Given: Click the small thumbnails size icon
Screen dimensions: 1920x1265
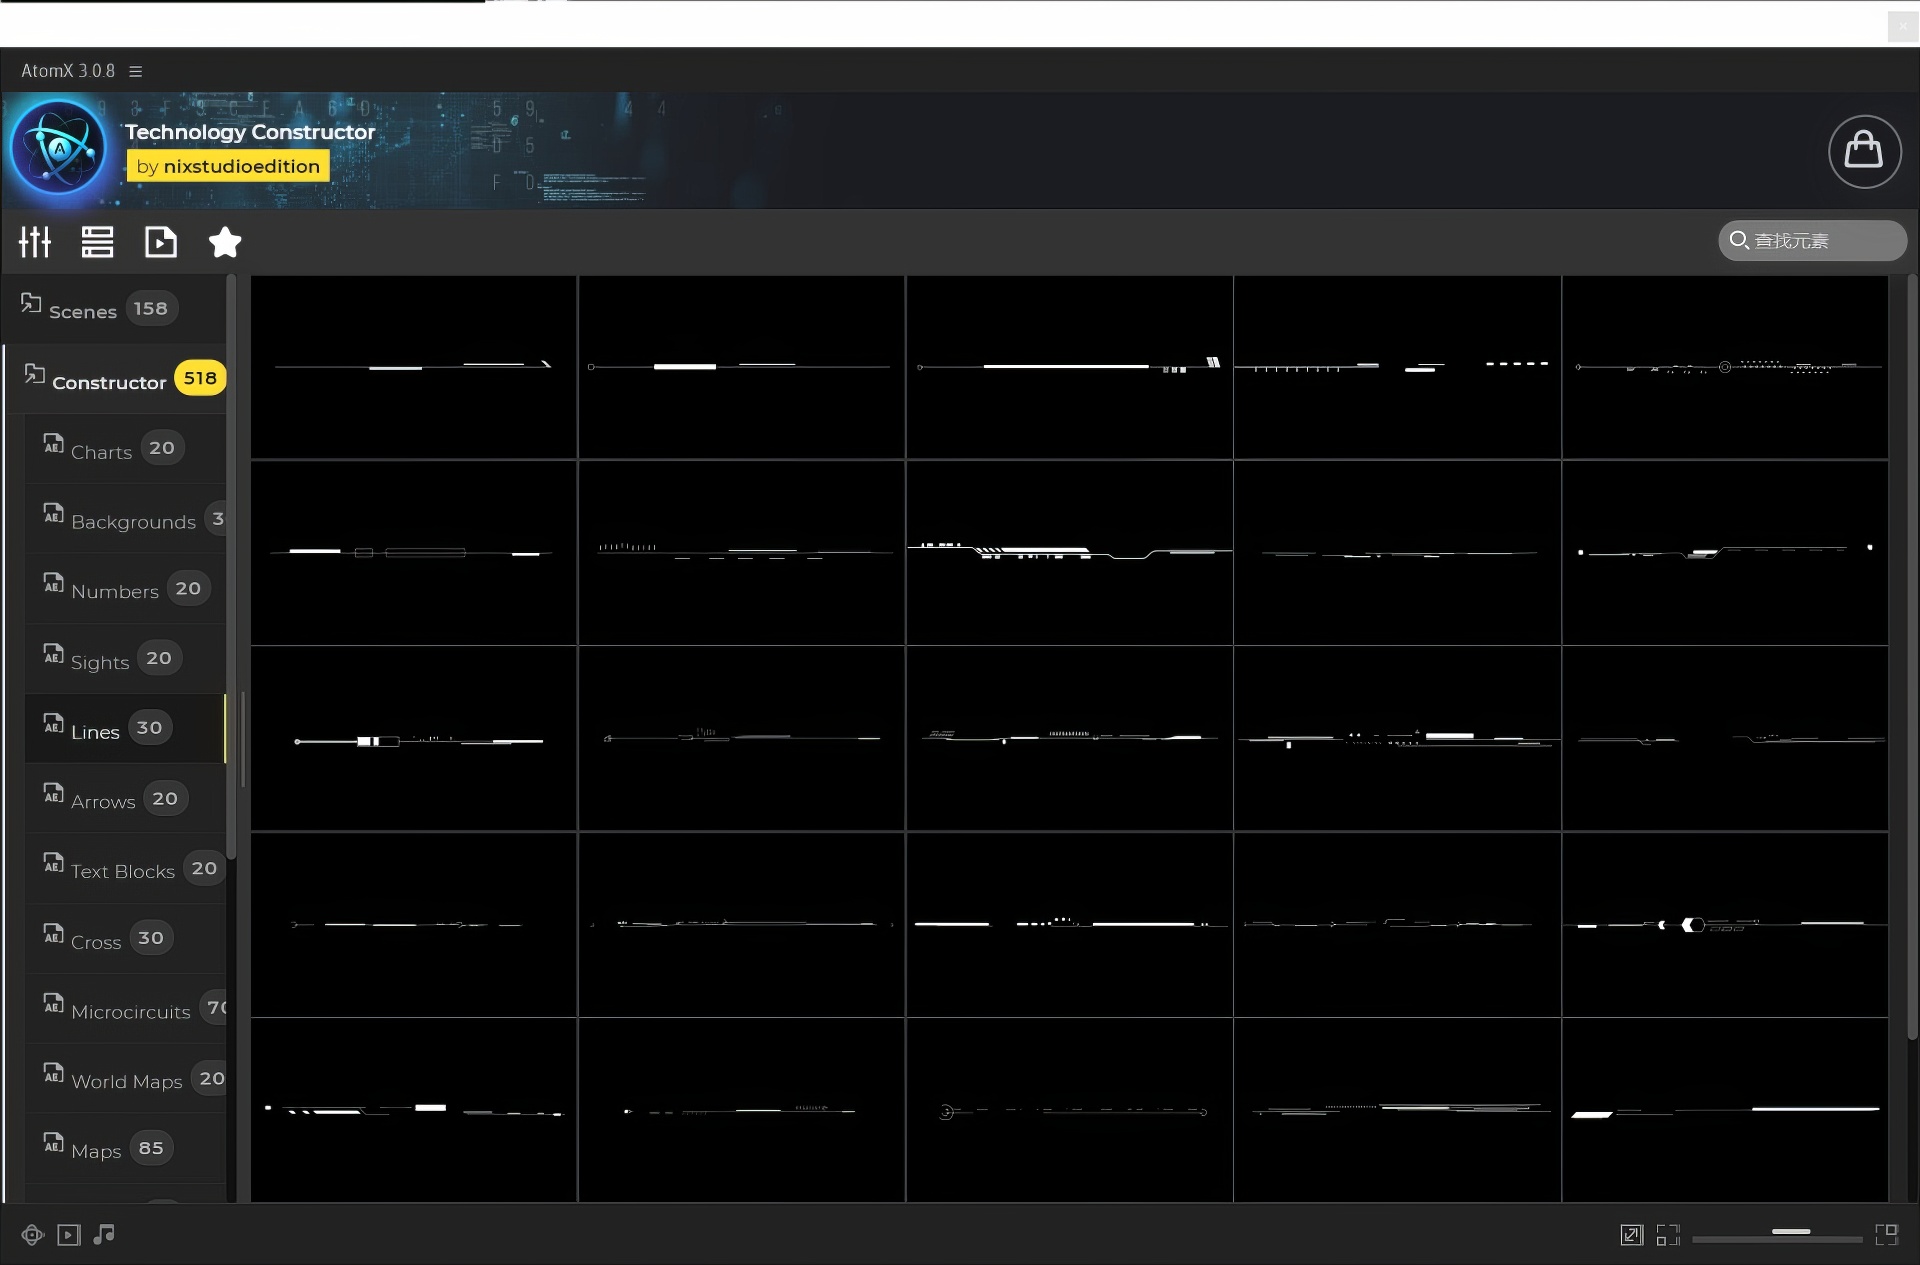Looking at the screenshot, I should [1668, 1235].
